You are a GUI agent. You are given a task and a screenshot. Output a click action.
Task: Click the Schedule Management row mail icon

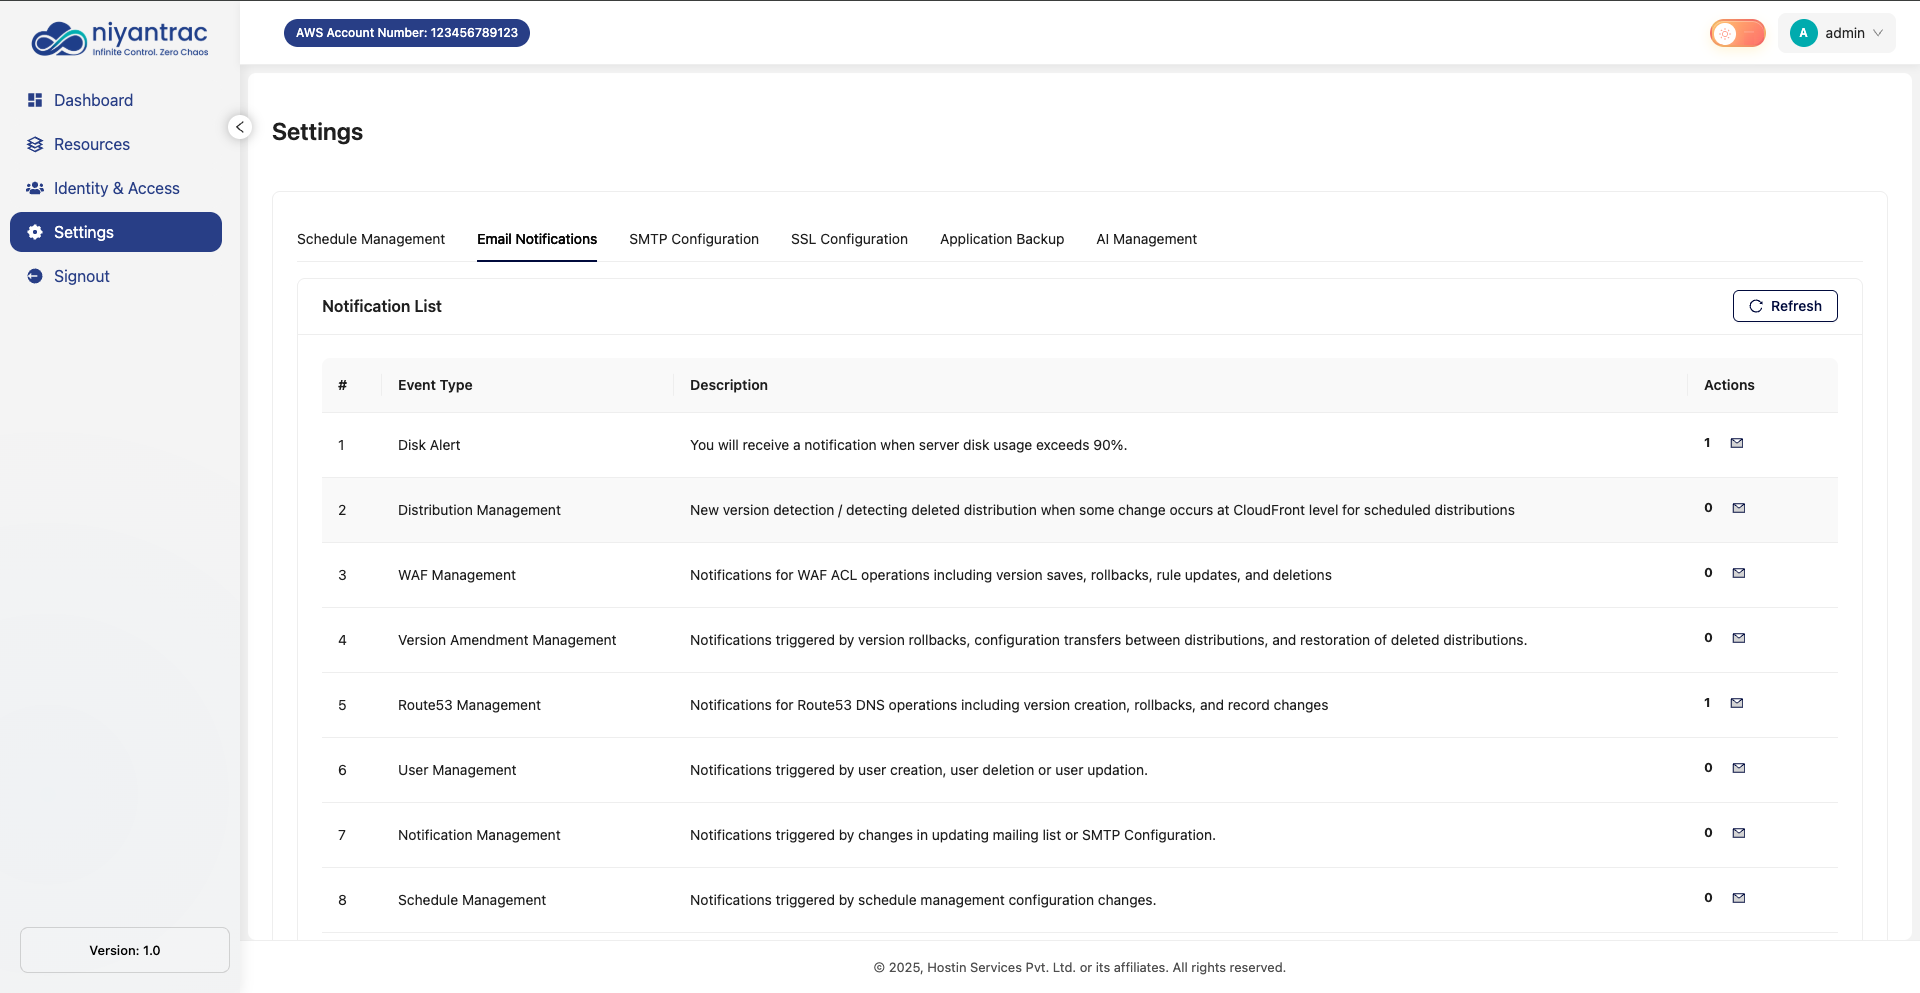[1739, 898]
